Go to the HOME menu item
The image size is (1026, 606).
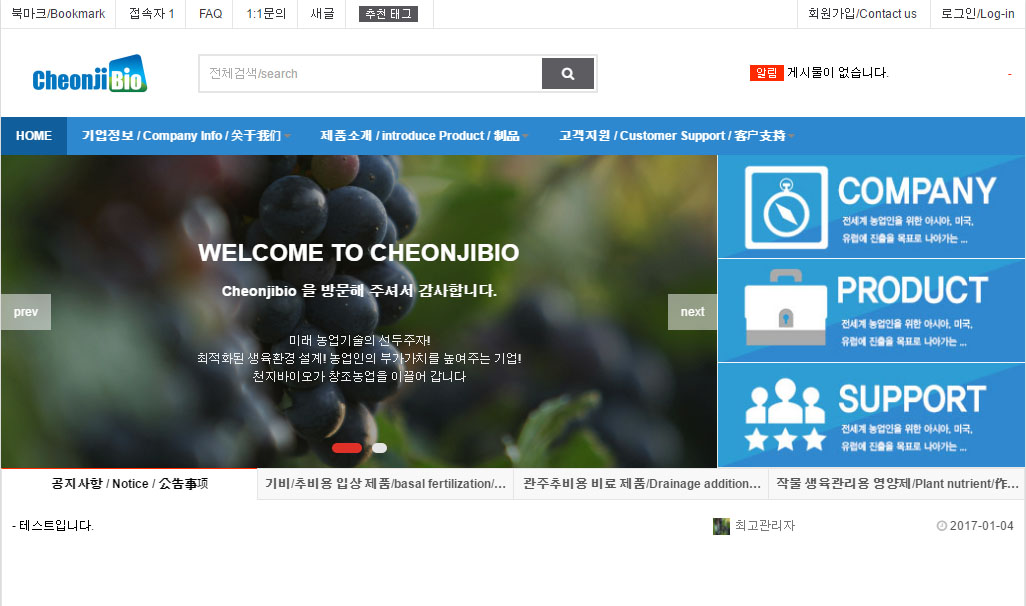(34, 136)
